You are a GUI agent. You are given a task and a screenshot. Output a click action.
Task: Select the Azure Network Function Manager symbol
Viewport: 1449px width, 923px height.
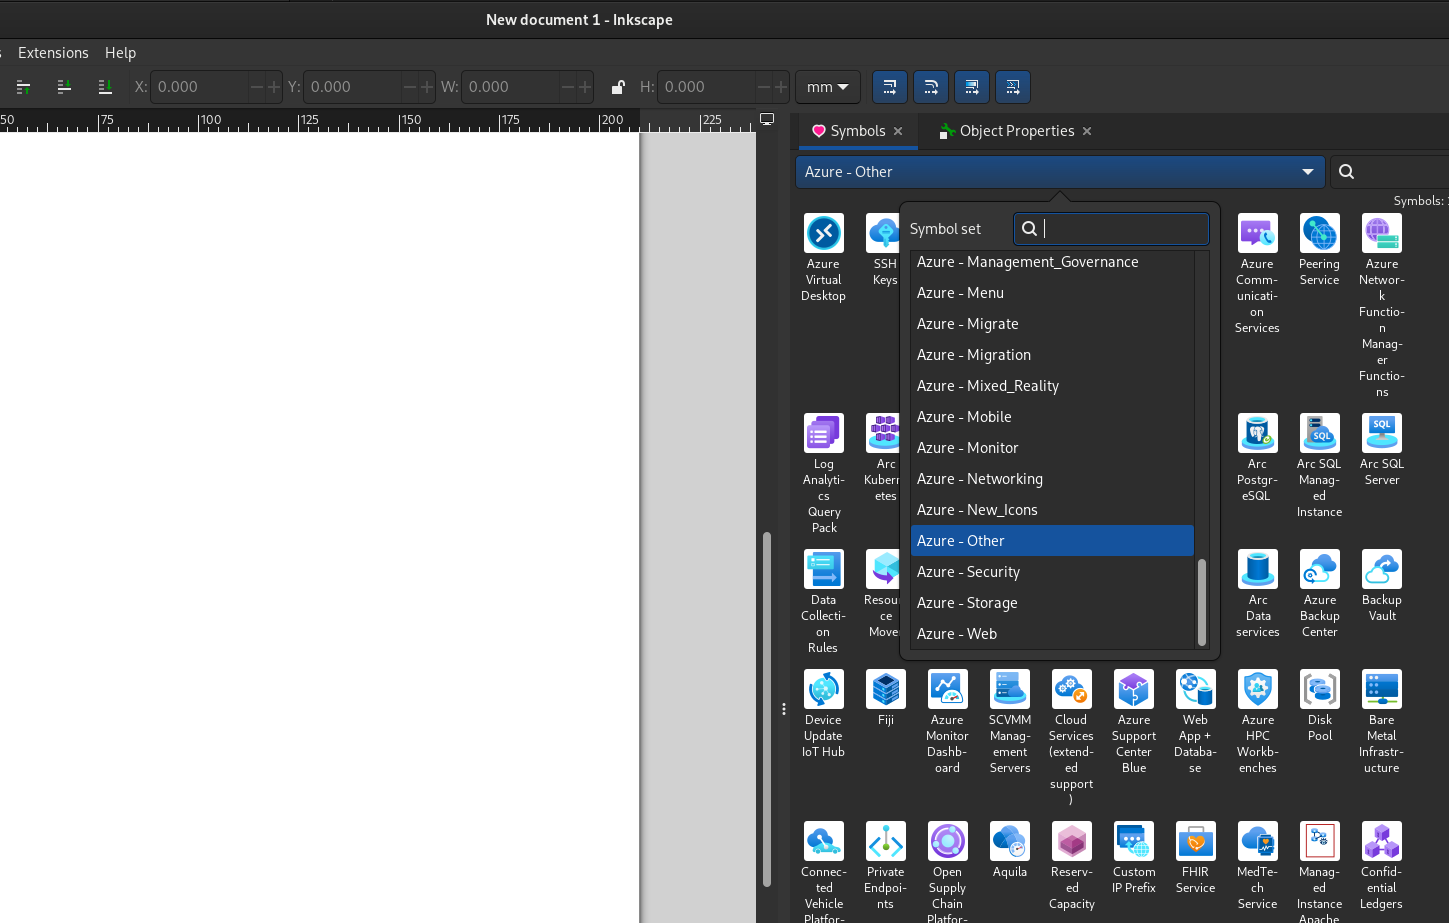click(1382, 305)
